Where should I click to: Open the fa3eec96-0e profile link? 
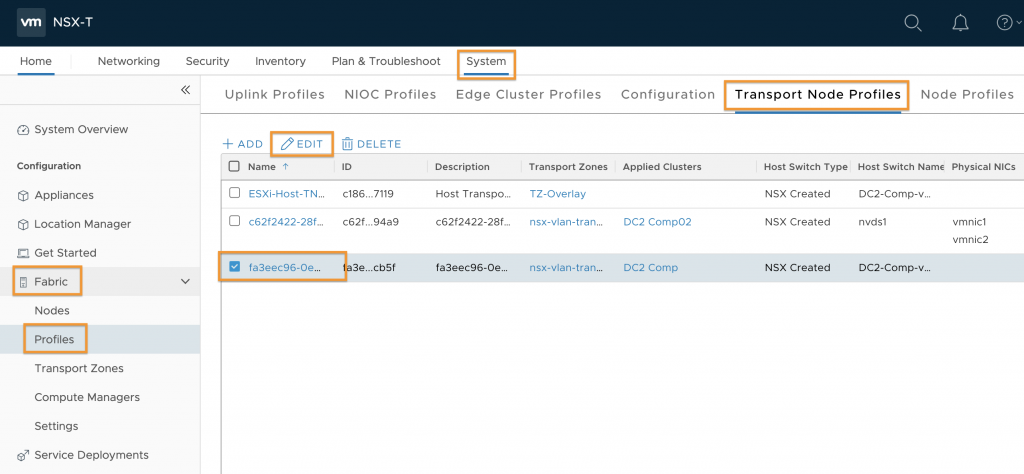click(285, 268)
